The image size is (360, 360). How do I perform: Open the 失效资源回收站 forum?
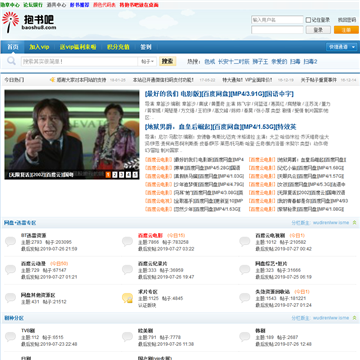pyautogui.click(x=273, y=291)
